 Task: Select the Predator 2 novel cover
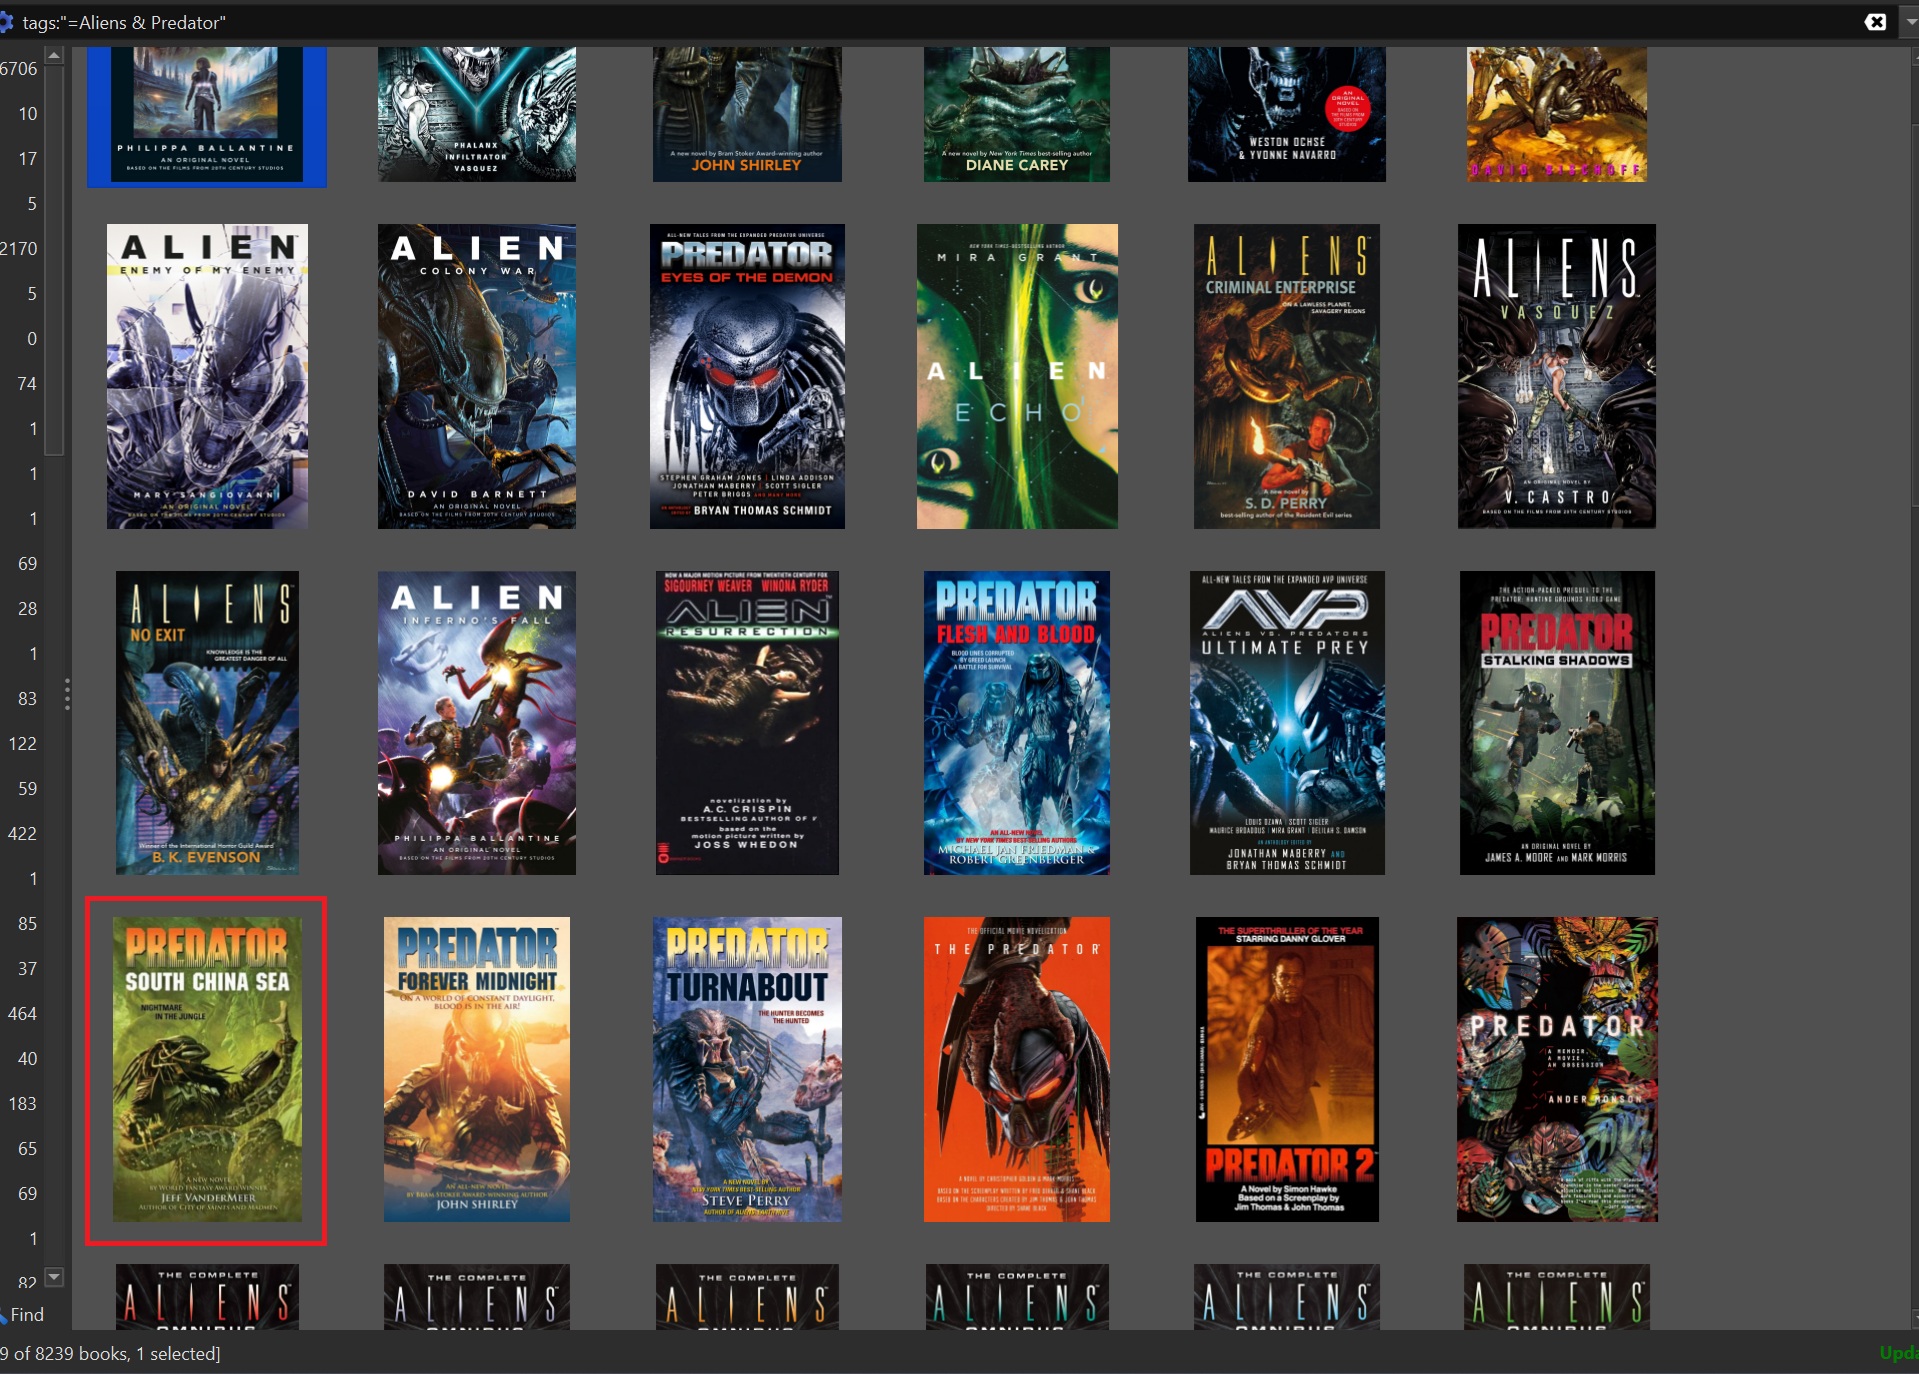1287,1069
